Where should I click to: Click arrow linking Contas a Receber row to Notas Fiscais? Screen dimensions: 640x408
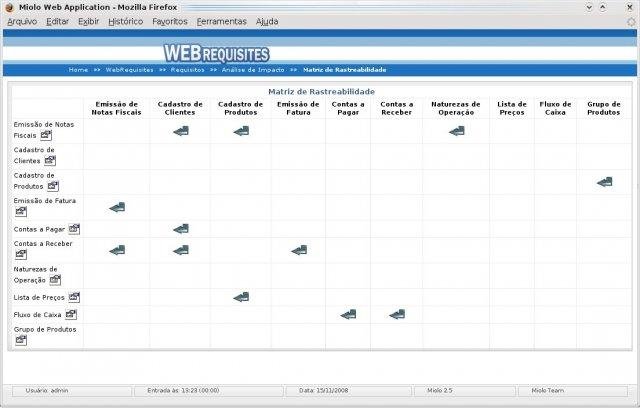[117, 250]
